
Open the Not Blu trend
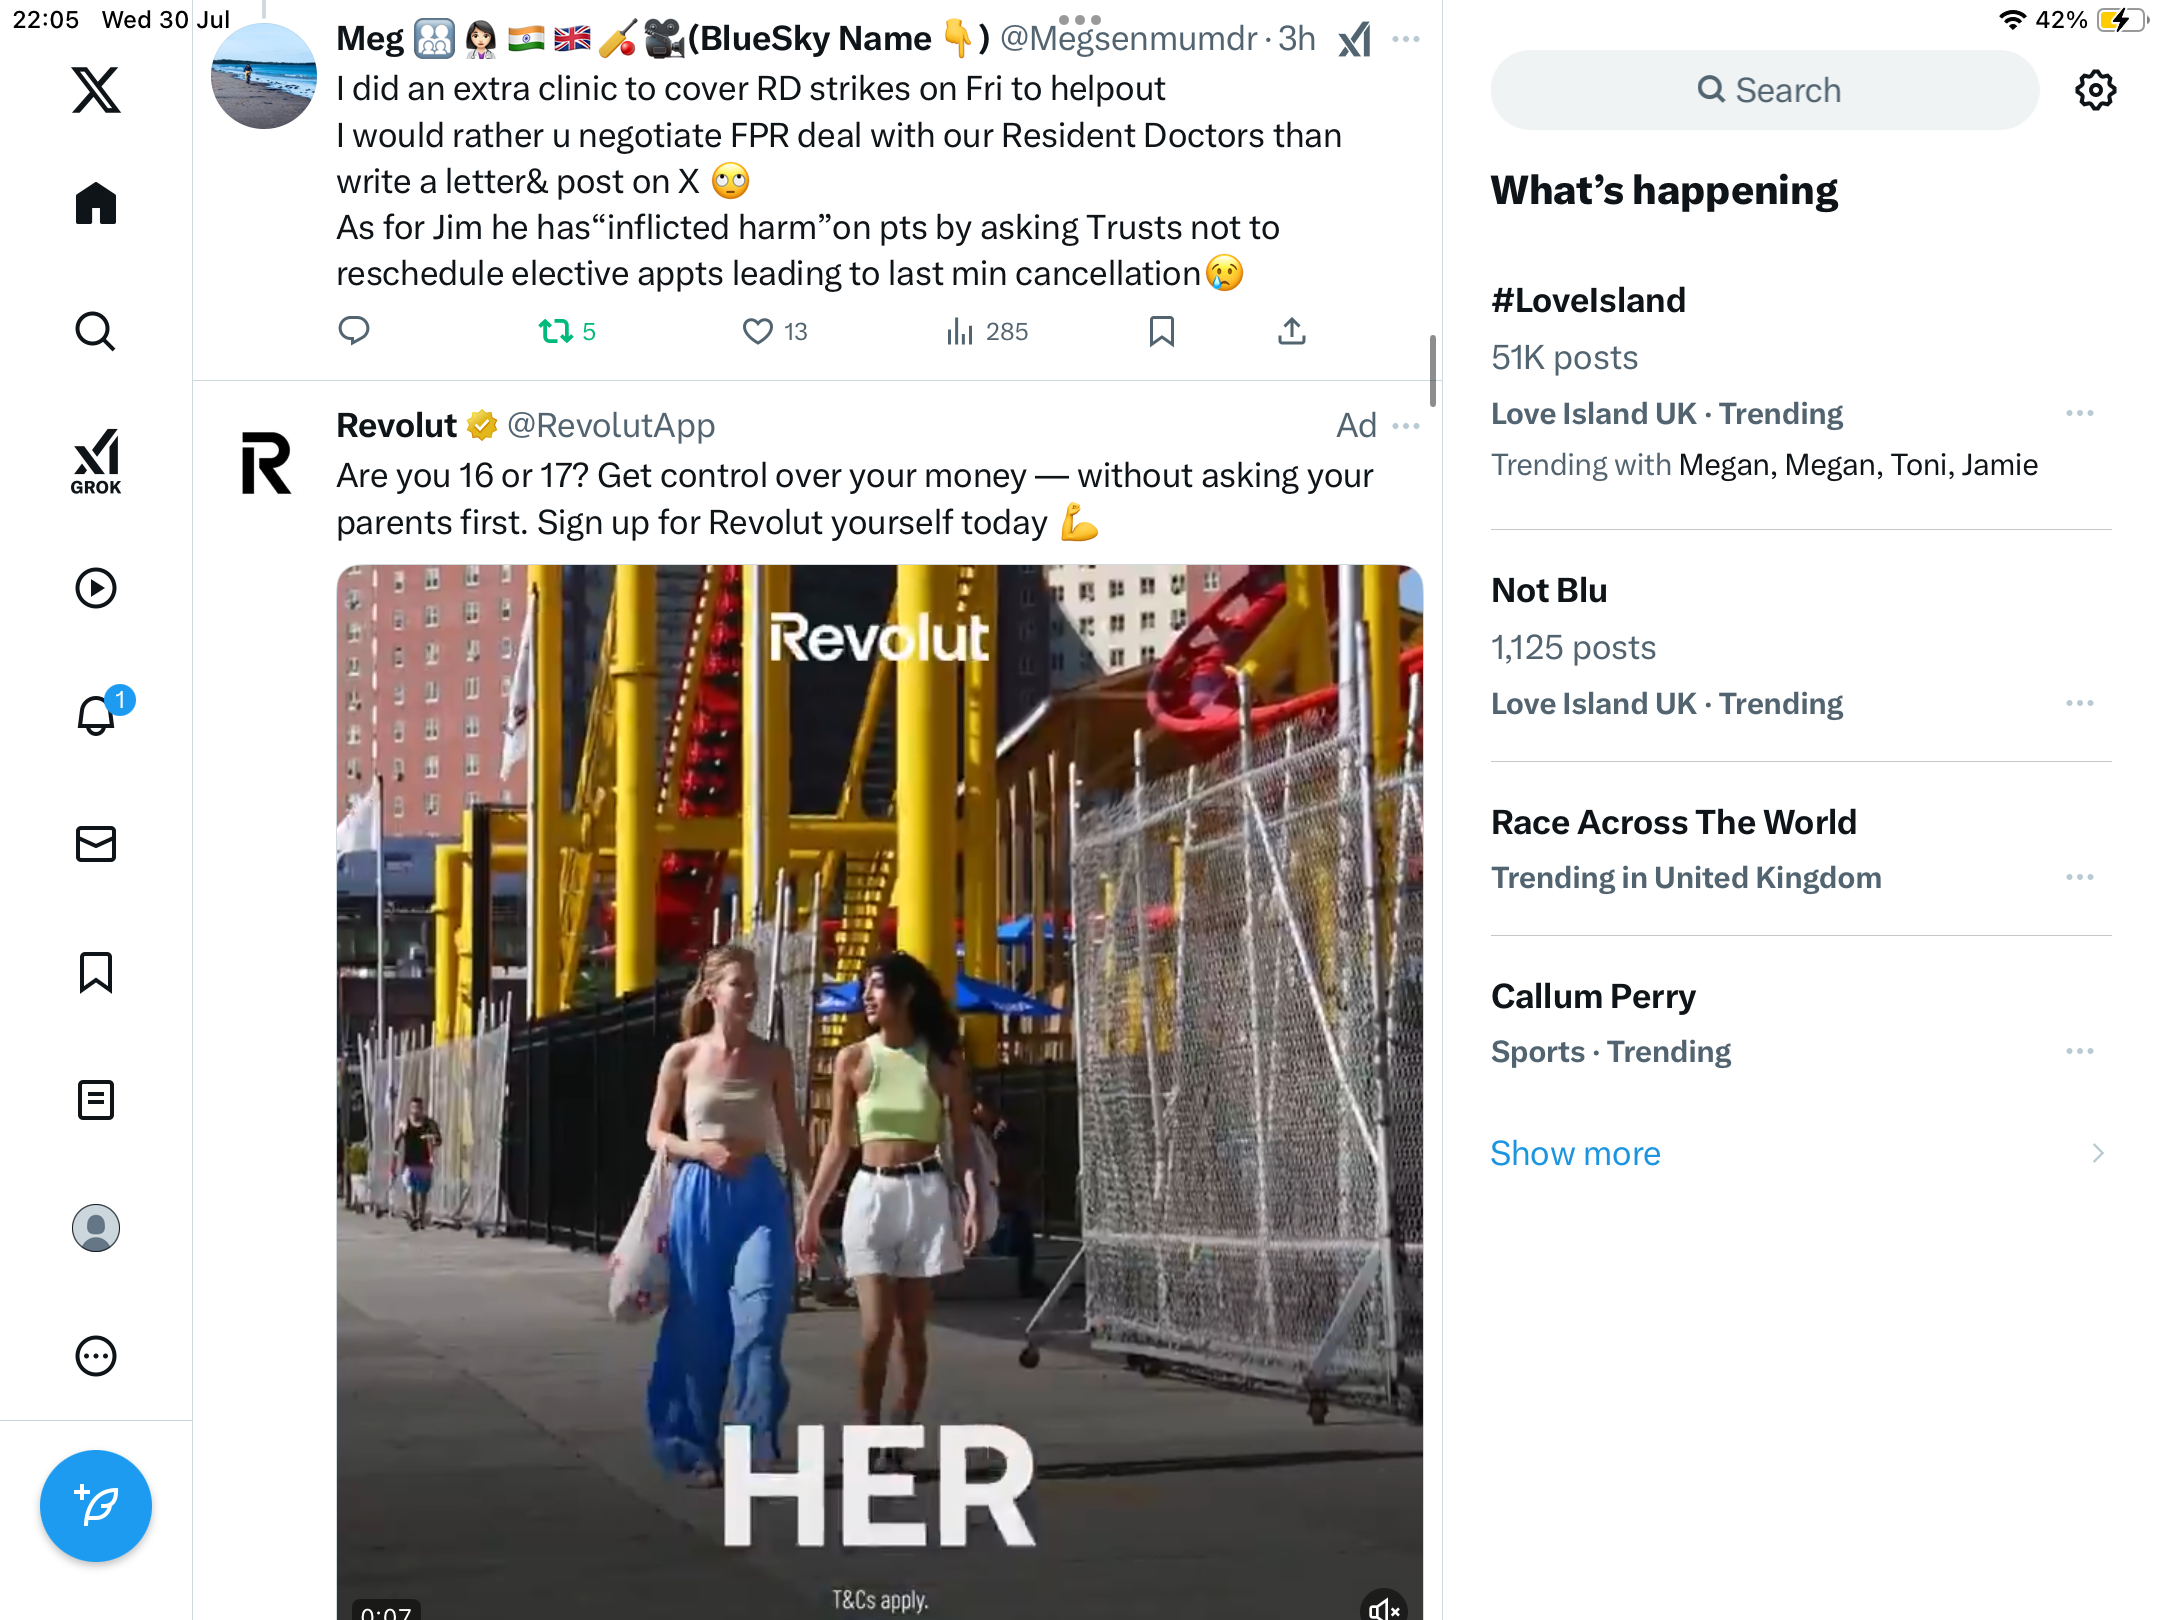[1549, 590]
